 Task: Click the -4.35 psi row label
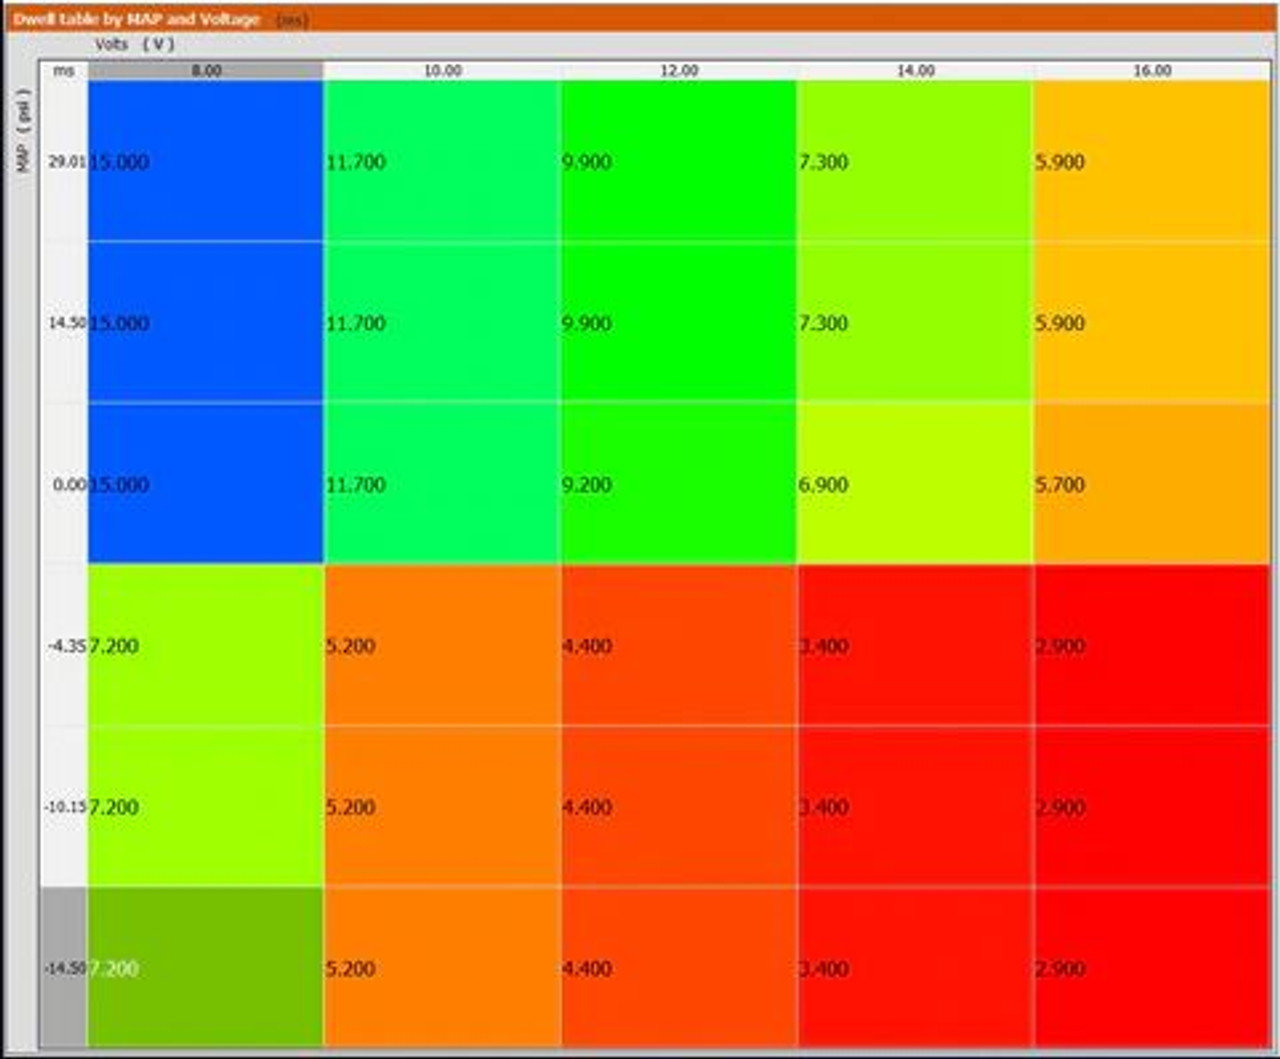pos(65,646)
